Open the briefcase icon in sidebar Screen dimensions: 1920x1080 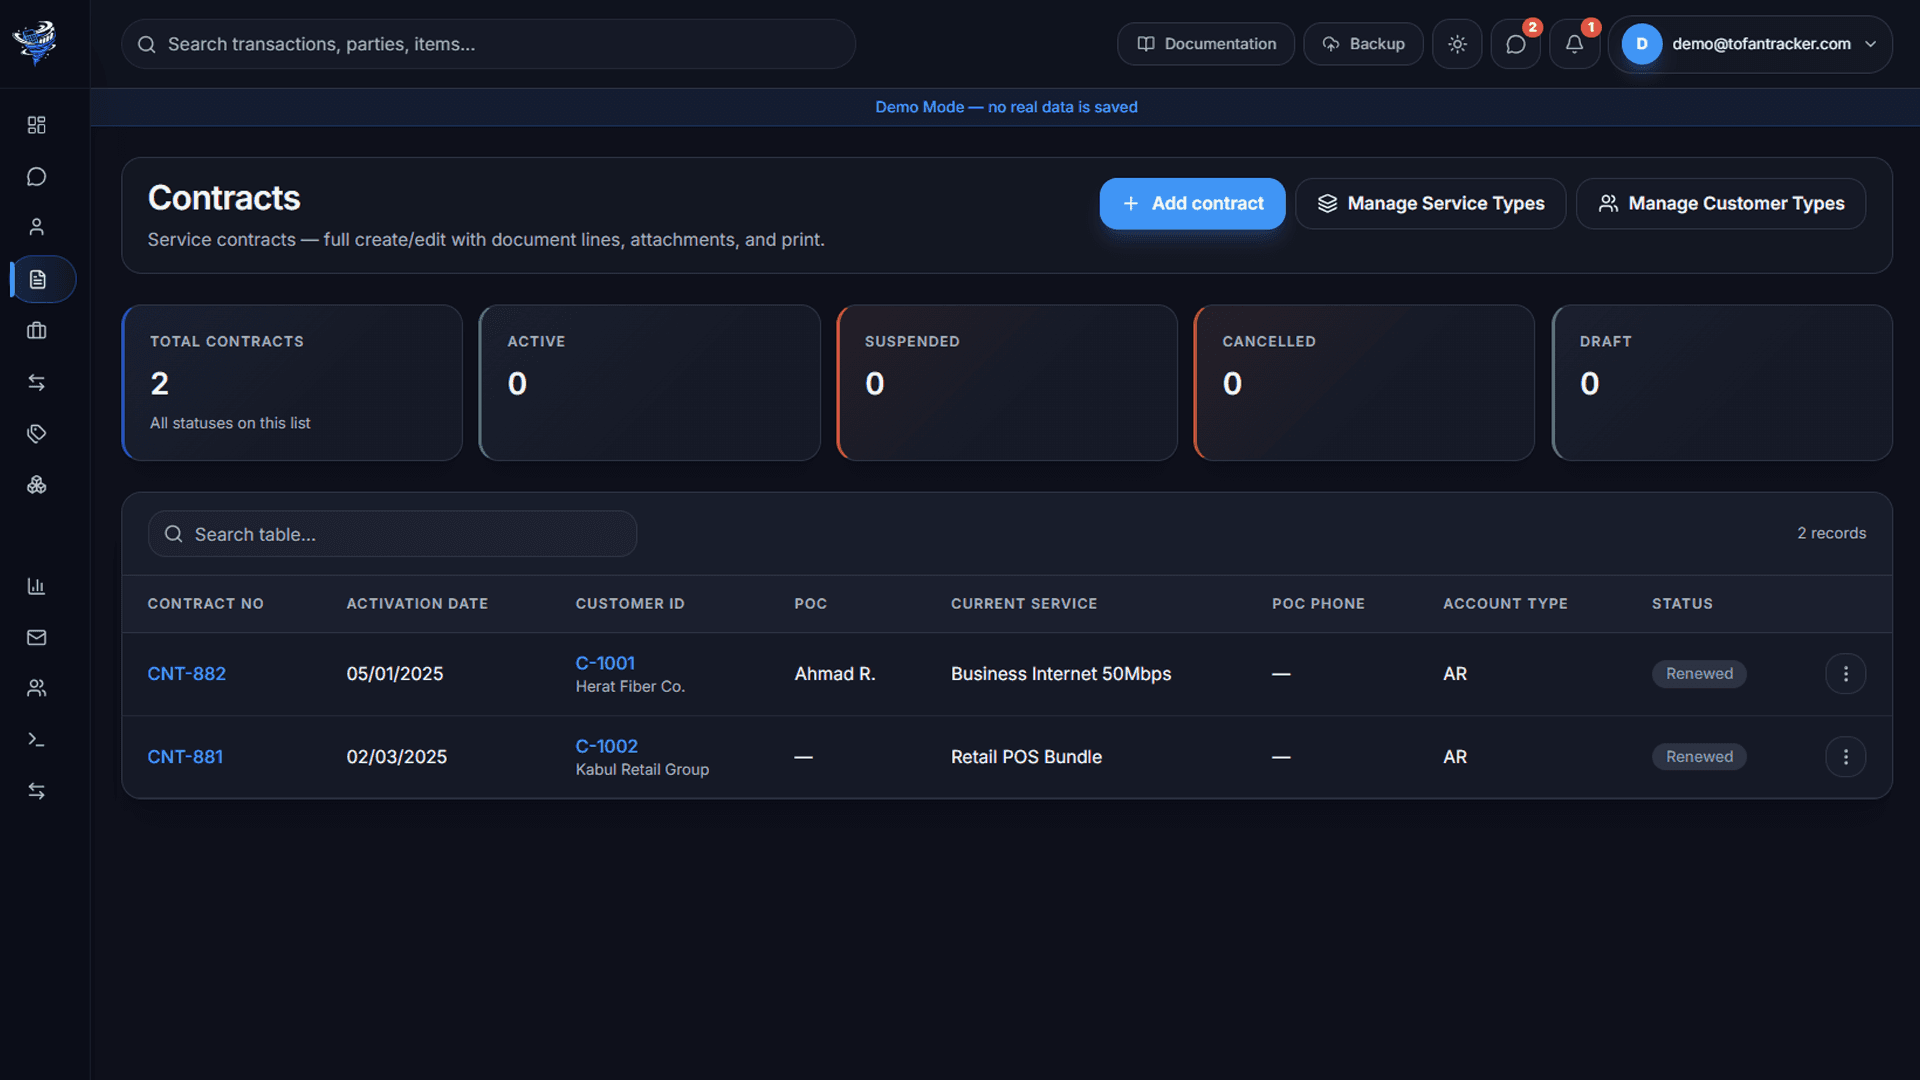click(x=37, y=331)
